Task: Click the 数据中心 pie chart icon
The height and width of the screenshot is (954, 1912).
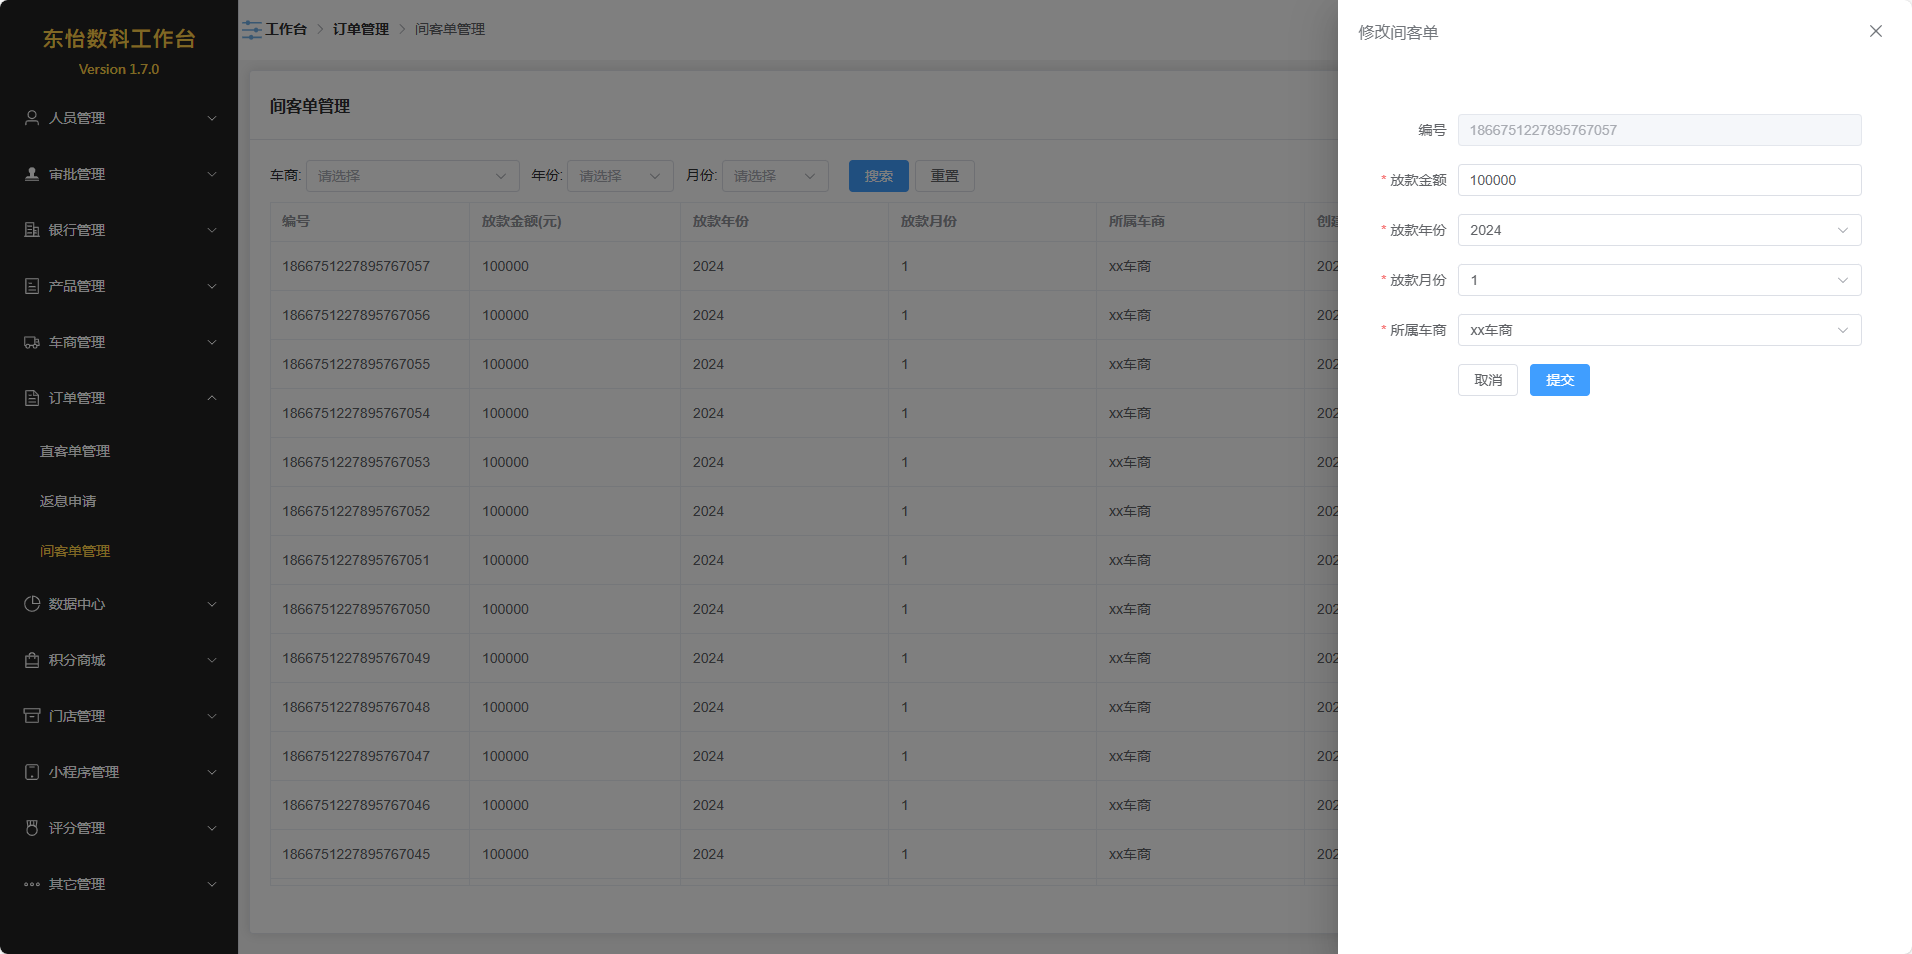Action: (x=32, y=604)
